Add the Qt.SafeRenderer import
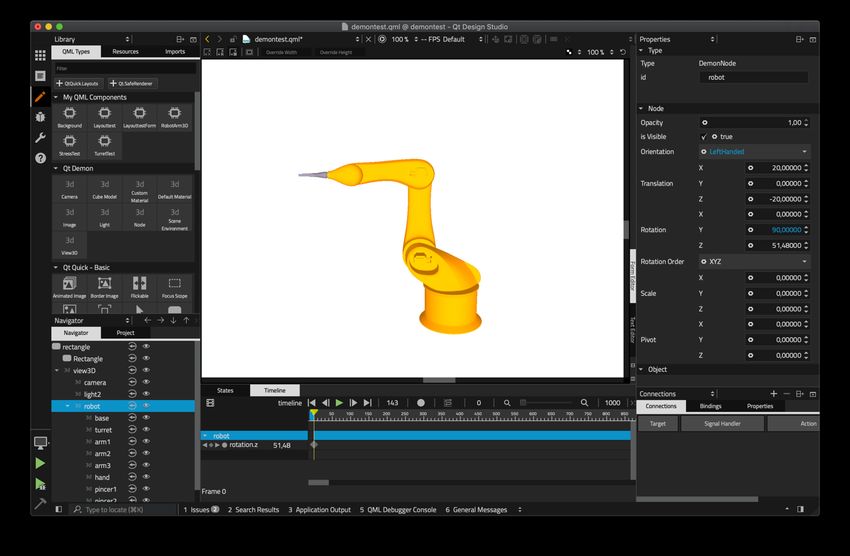Viewport: 850px width, 556px height. tap(132, 83)
